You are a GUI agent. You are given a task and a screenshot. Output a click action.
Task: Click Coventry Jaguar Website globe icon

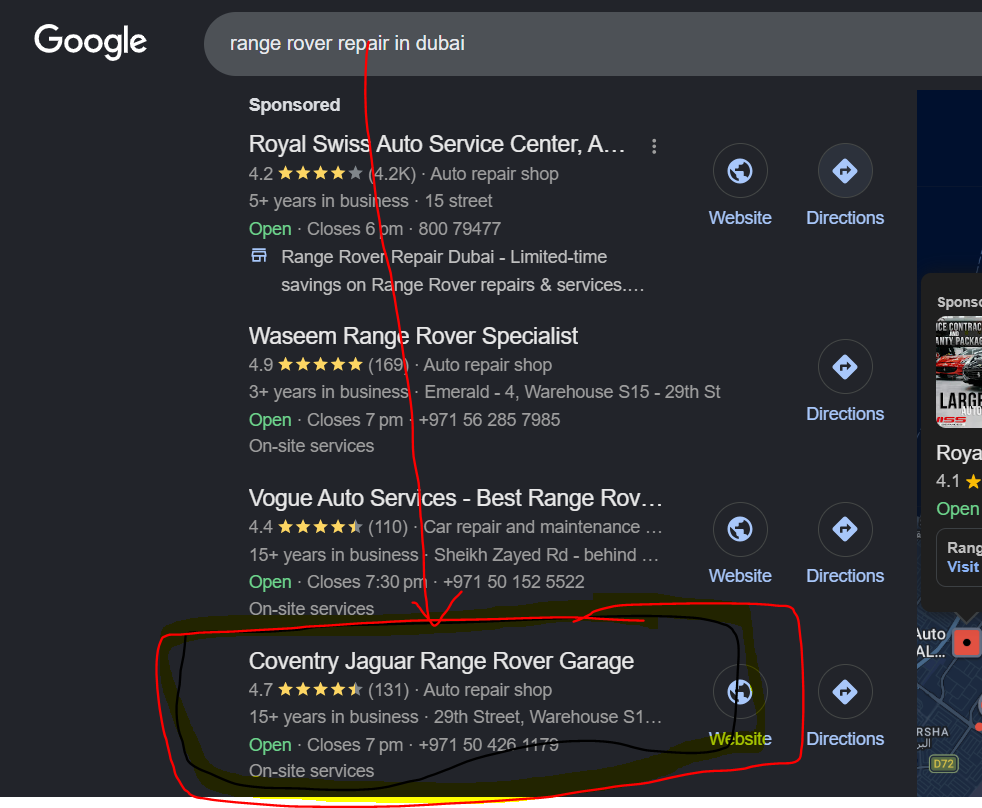coord(740,691)
